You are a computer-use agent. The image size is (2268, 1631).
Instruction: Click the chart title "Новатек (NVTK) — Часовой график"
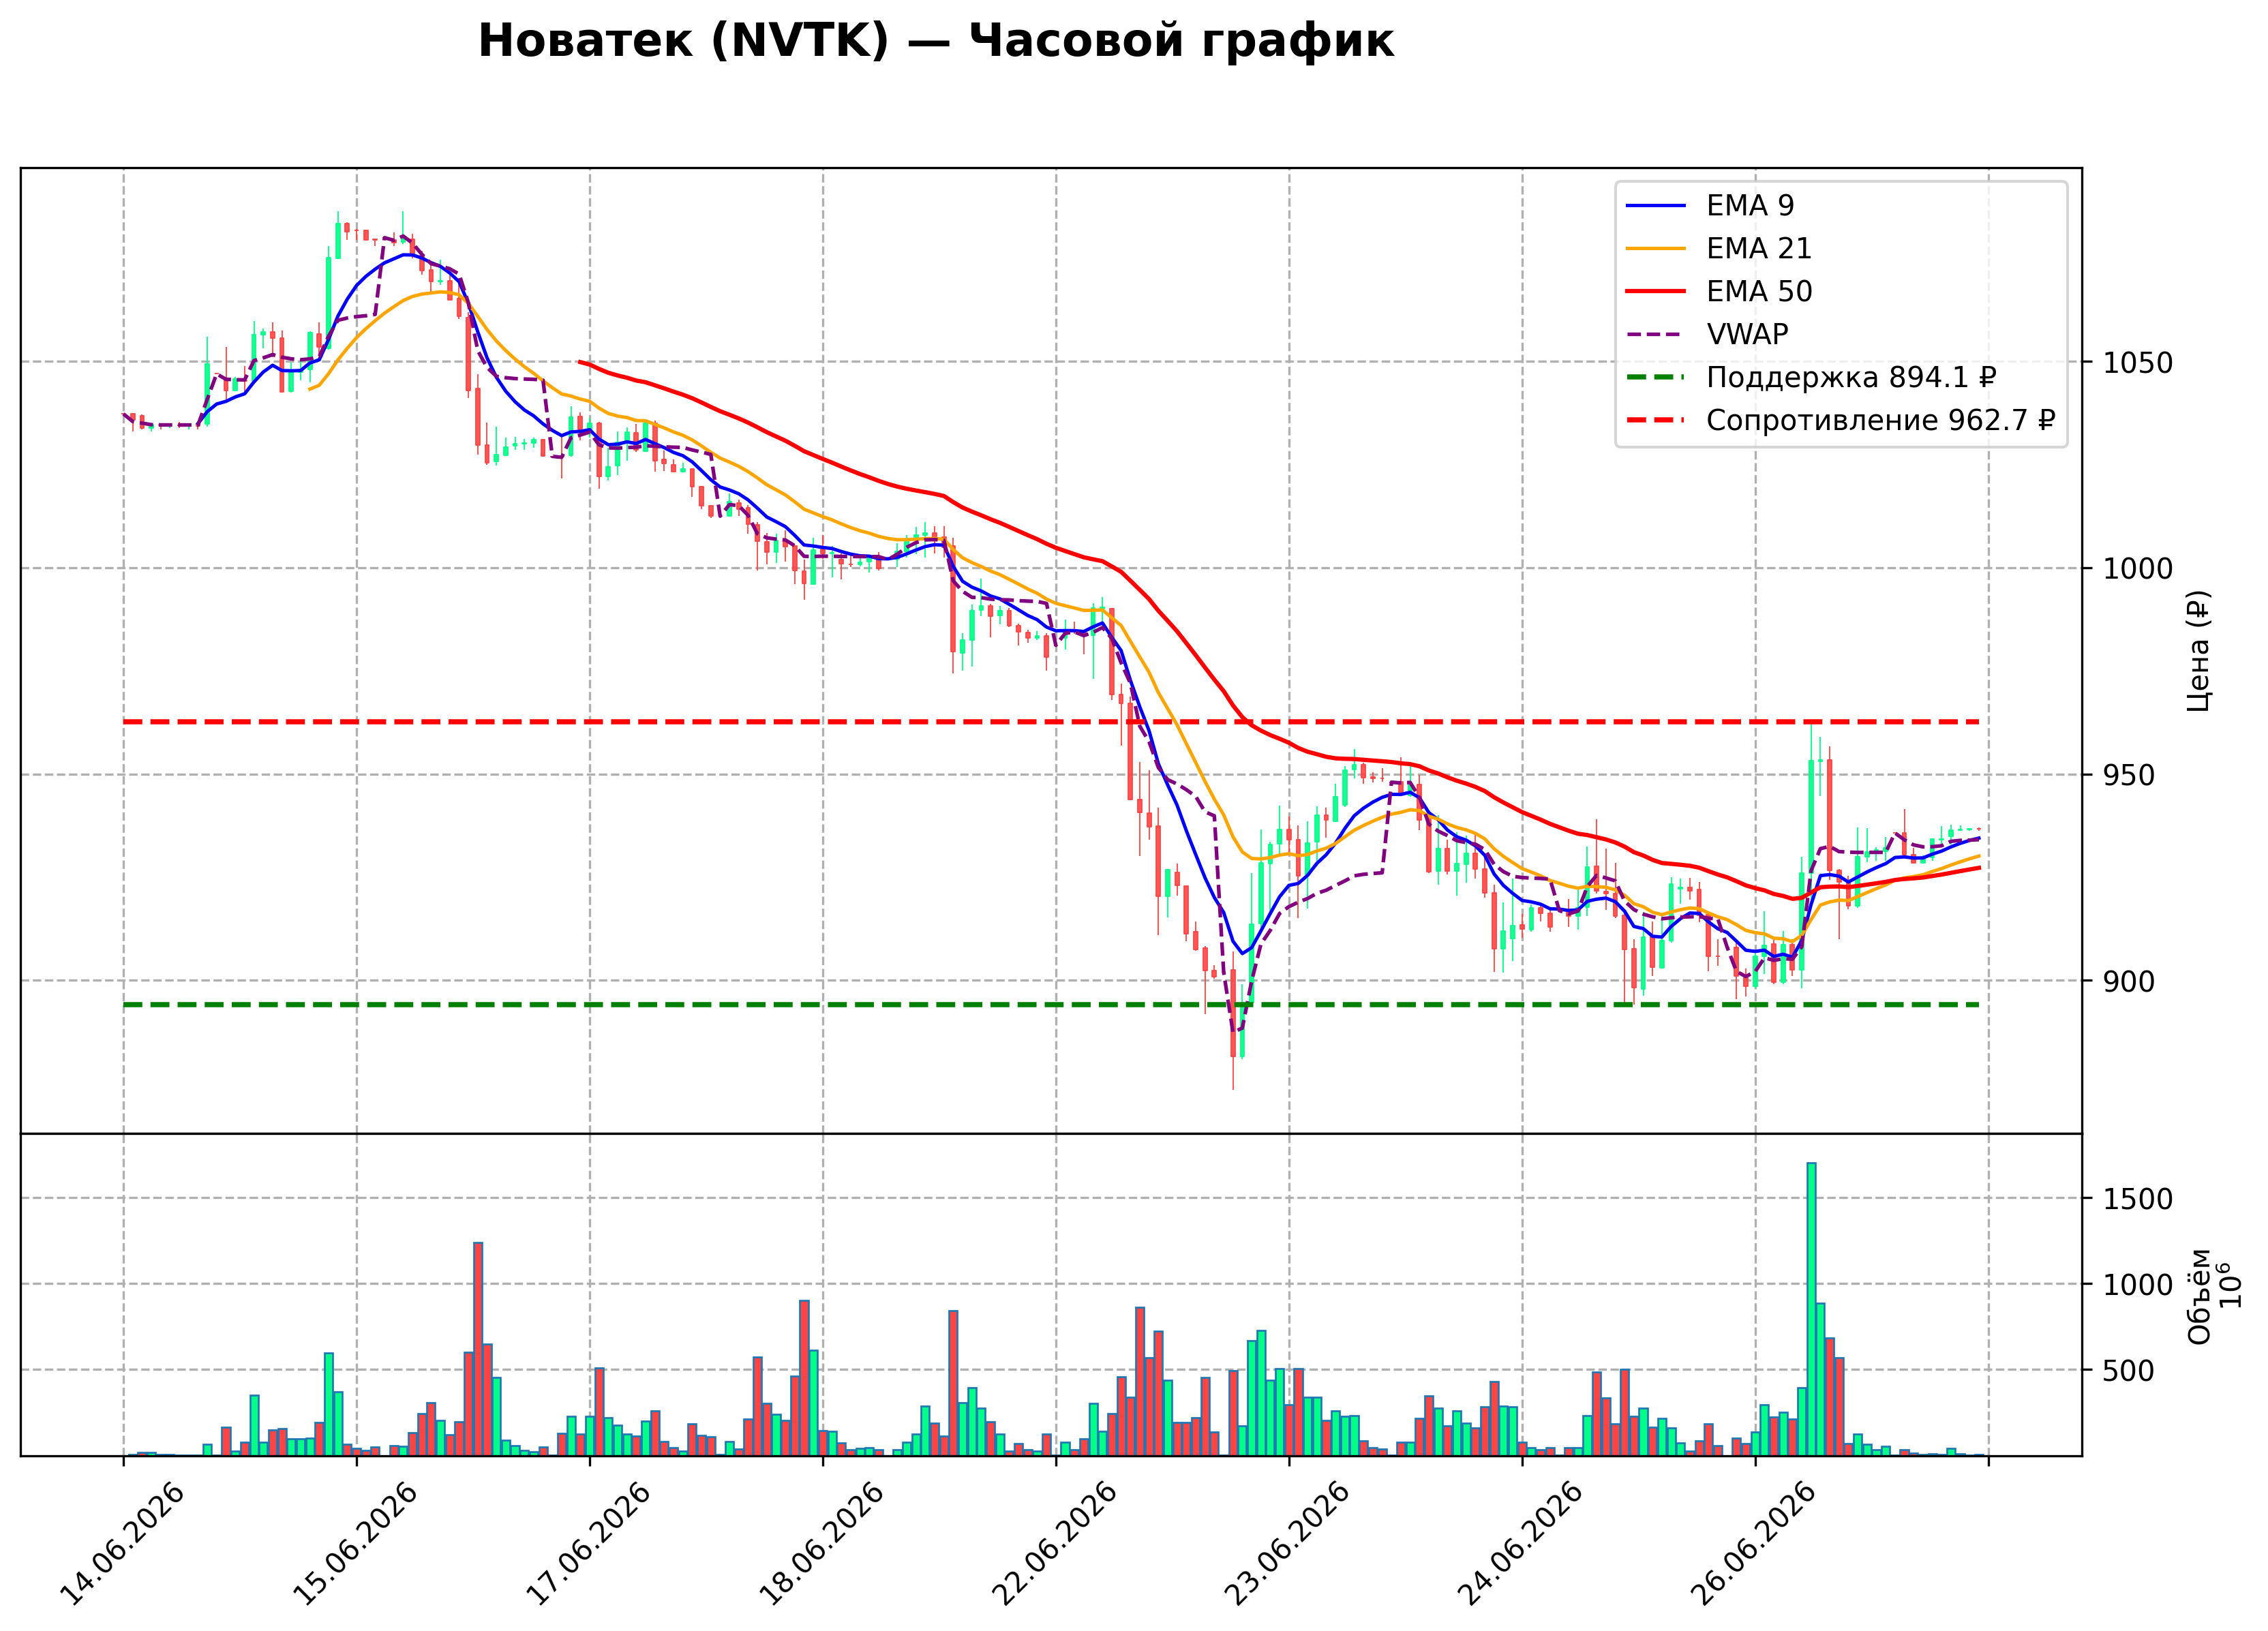pos(935,41)
